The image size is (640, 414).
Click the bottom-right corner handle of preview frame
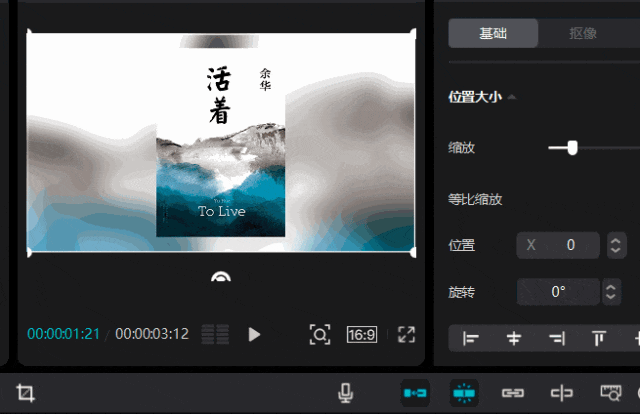(413, 252)
